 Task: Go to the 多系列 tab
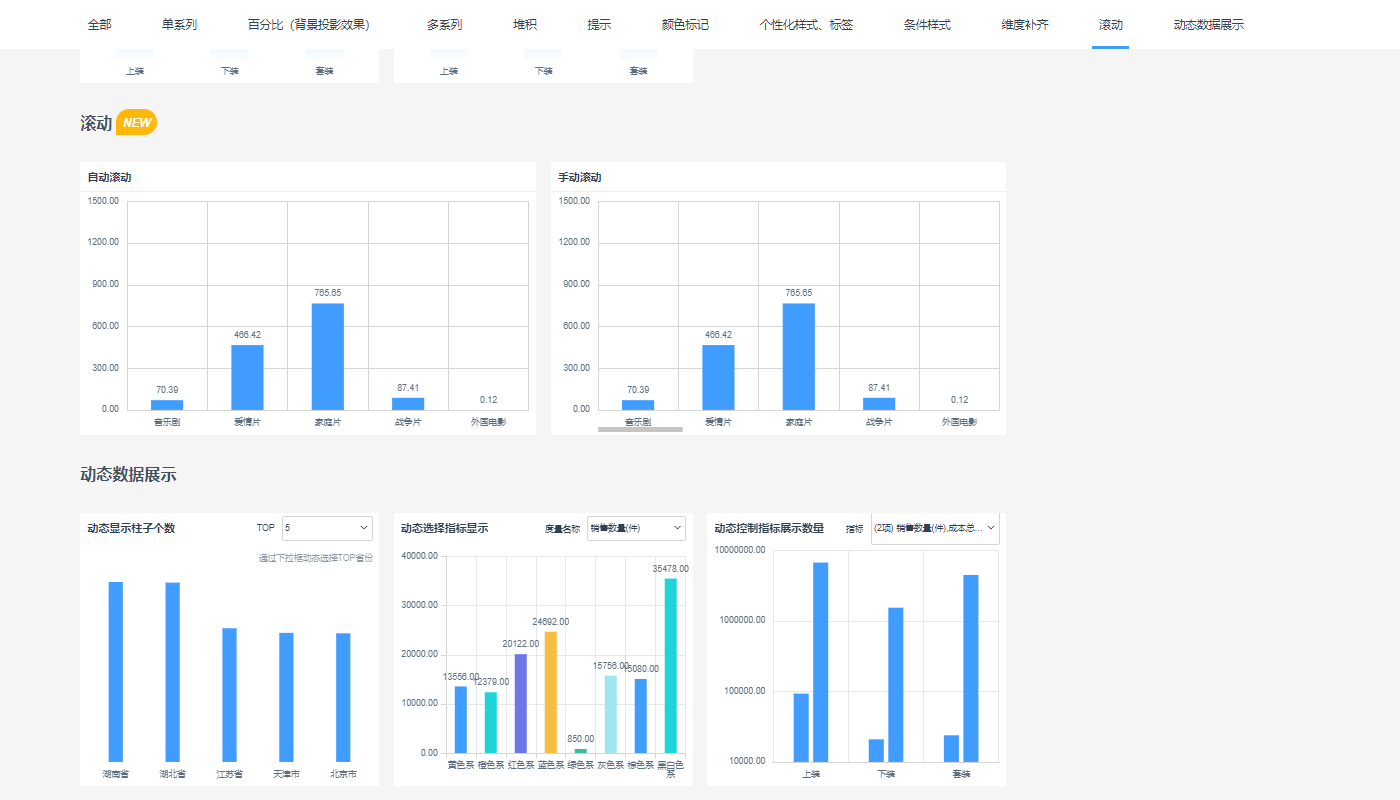point(444,25)
